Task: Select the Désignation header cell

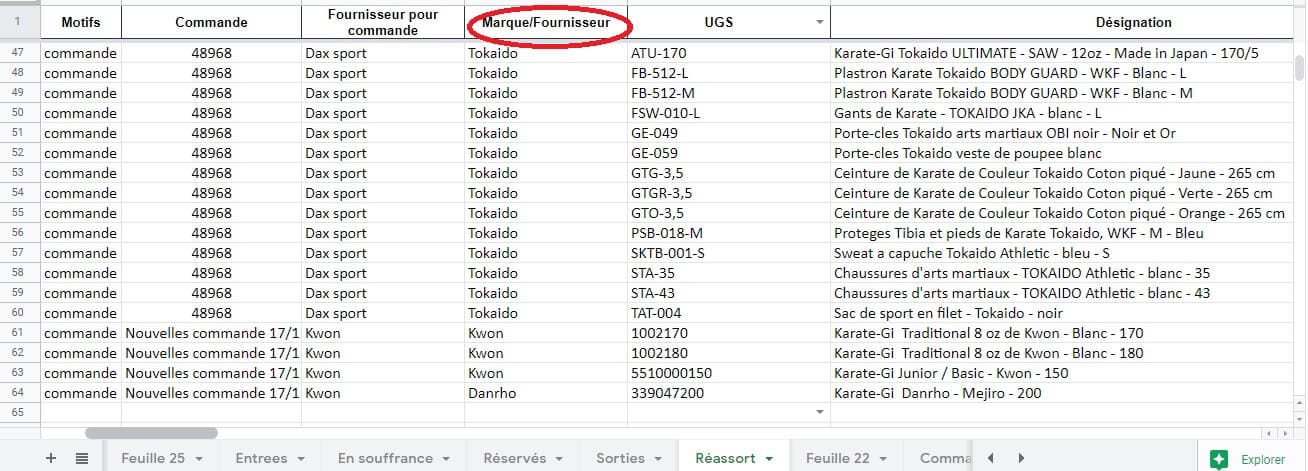Action: point(1061,22)
